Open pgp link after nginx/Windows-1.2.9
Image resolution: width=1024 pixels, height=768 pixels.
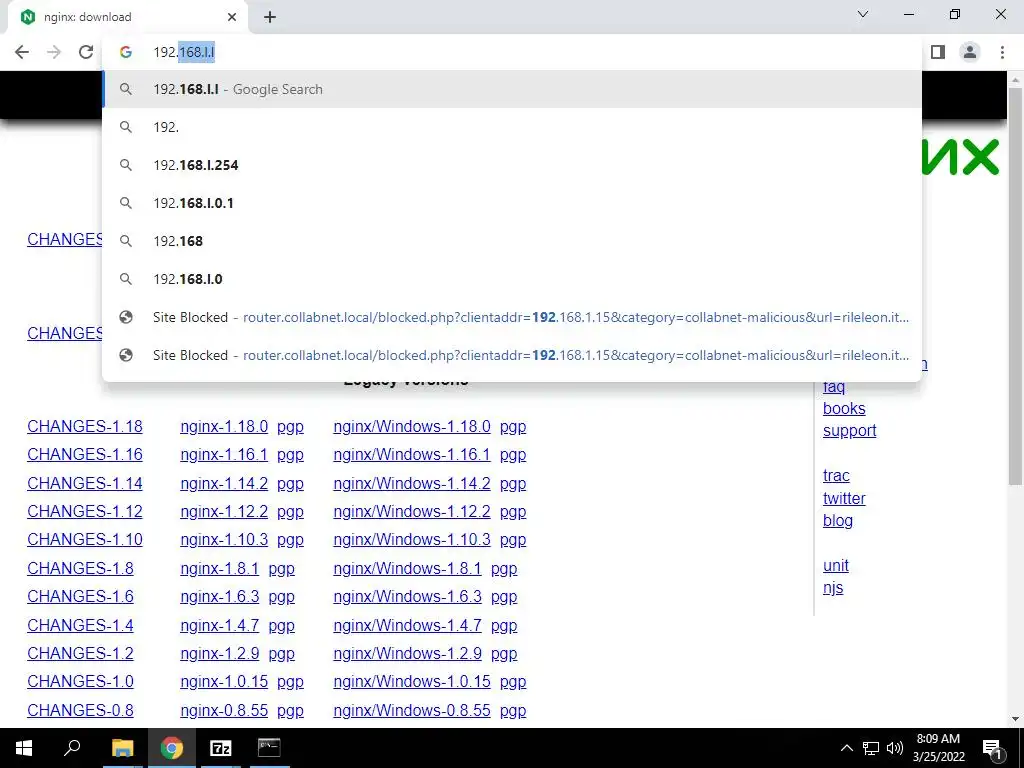[504, 653]
